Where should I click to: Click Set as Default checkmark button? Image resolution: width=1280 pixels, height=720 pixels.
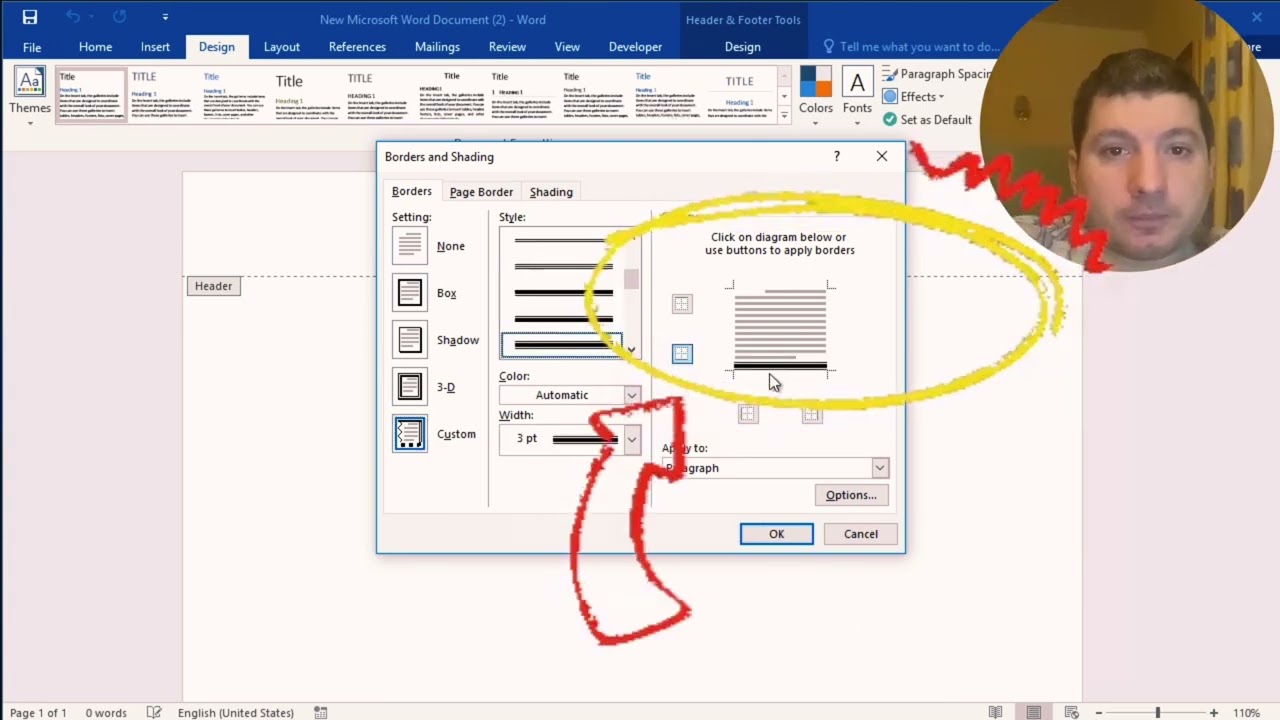(927, 120)
